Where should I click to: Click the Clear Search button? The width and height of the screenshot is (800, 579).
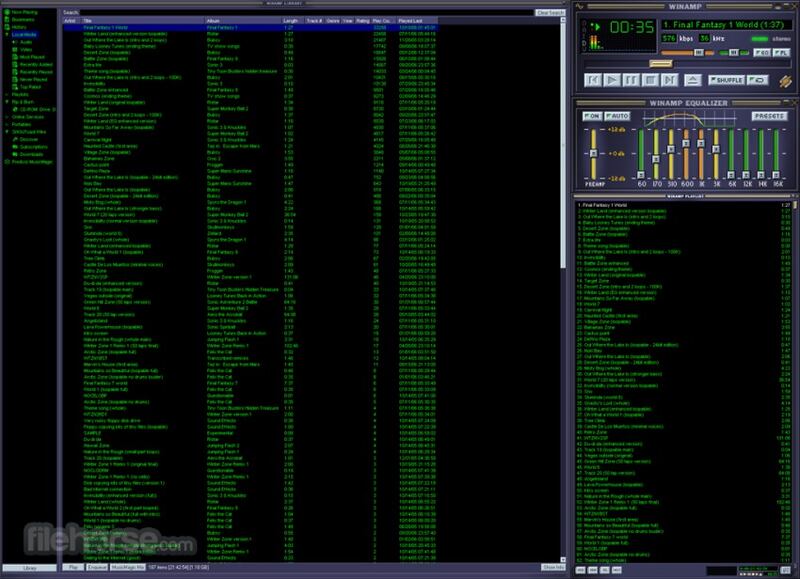point(548,12)
